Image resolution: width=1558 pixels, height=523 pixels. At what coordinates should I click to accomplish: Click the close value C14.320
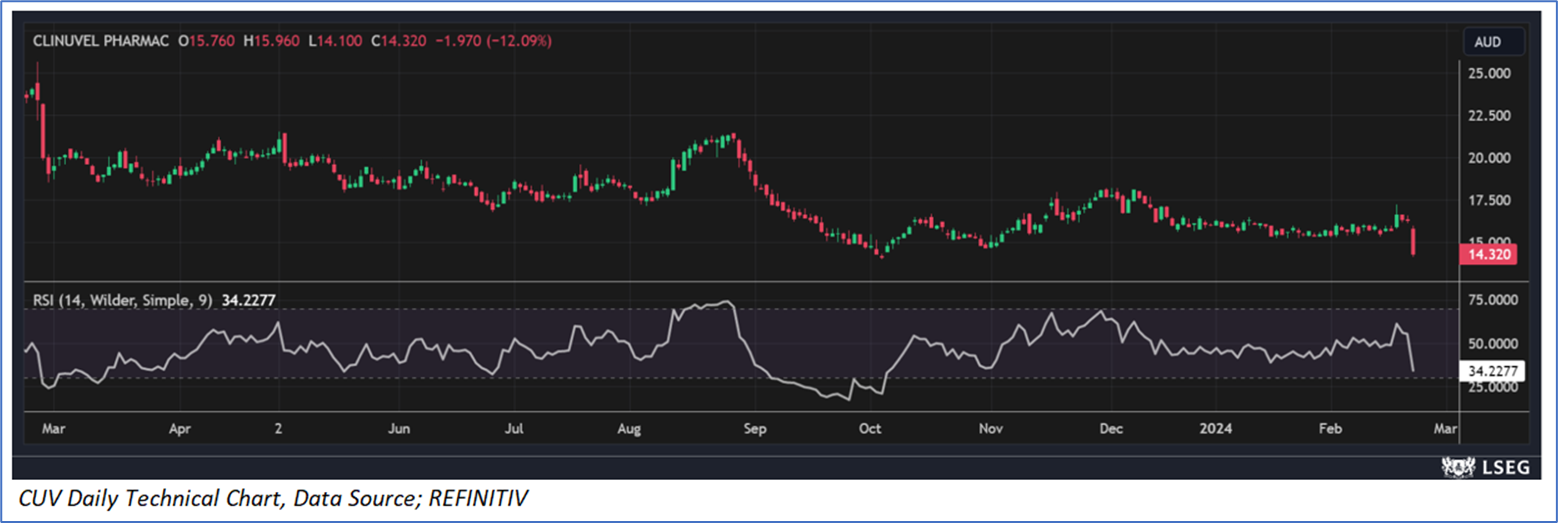[397, 42]
